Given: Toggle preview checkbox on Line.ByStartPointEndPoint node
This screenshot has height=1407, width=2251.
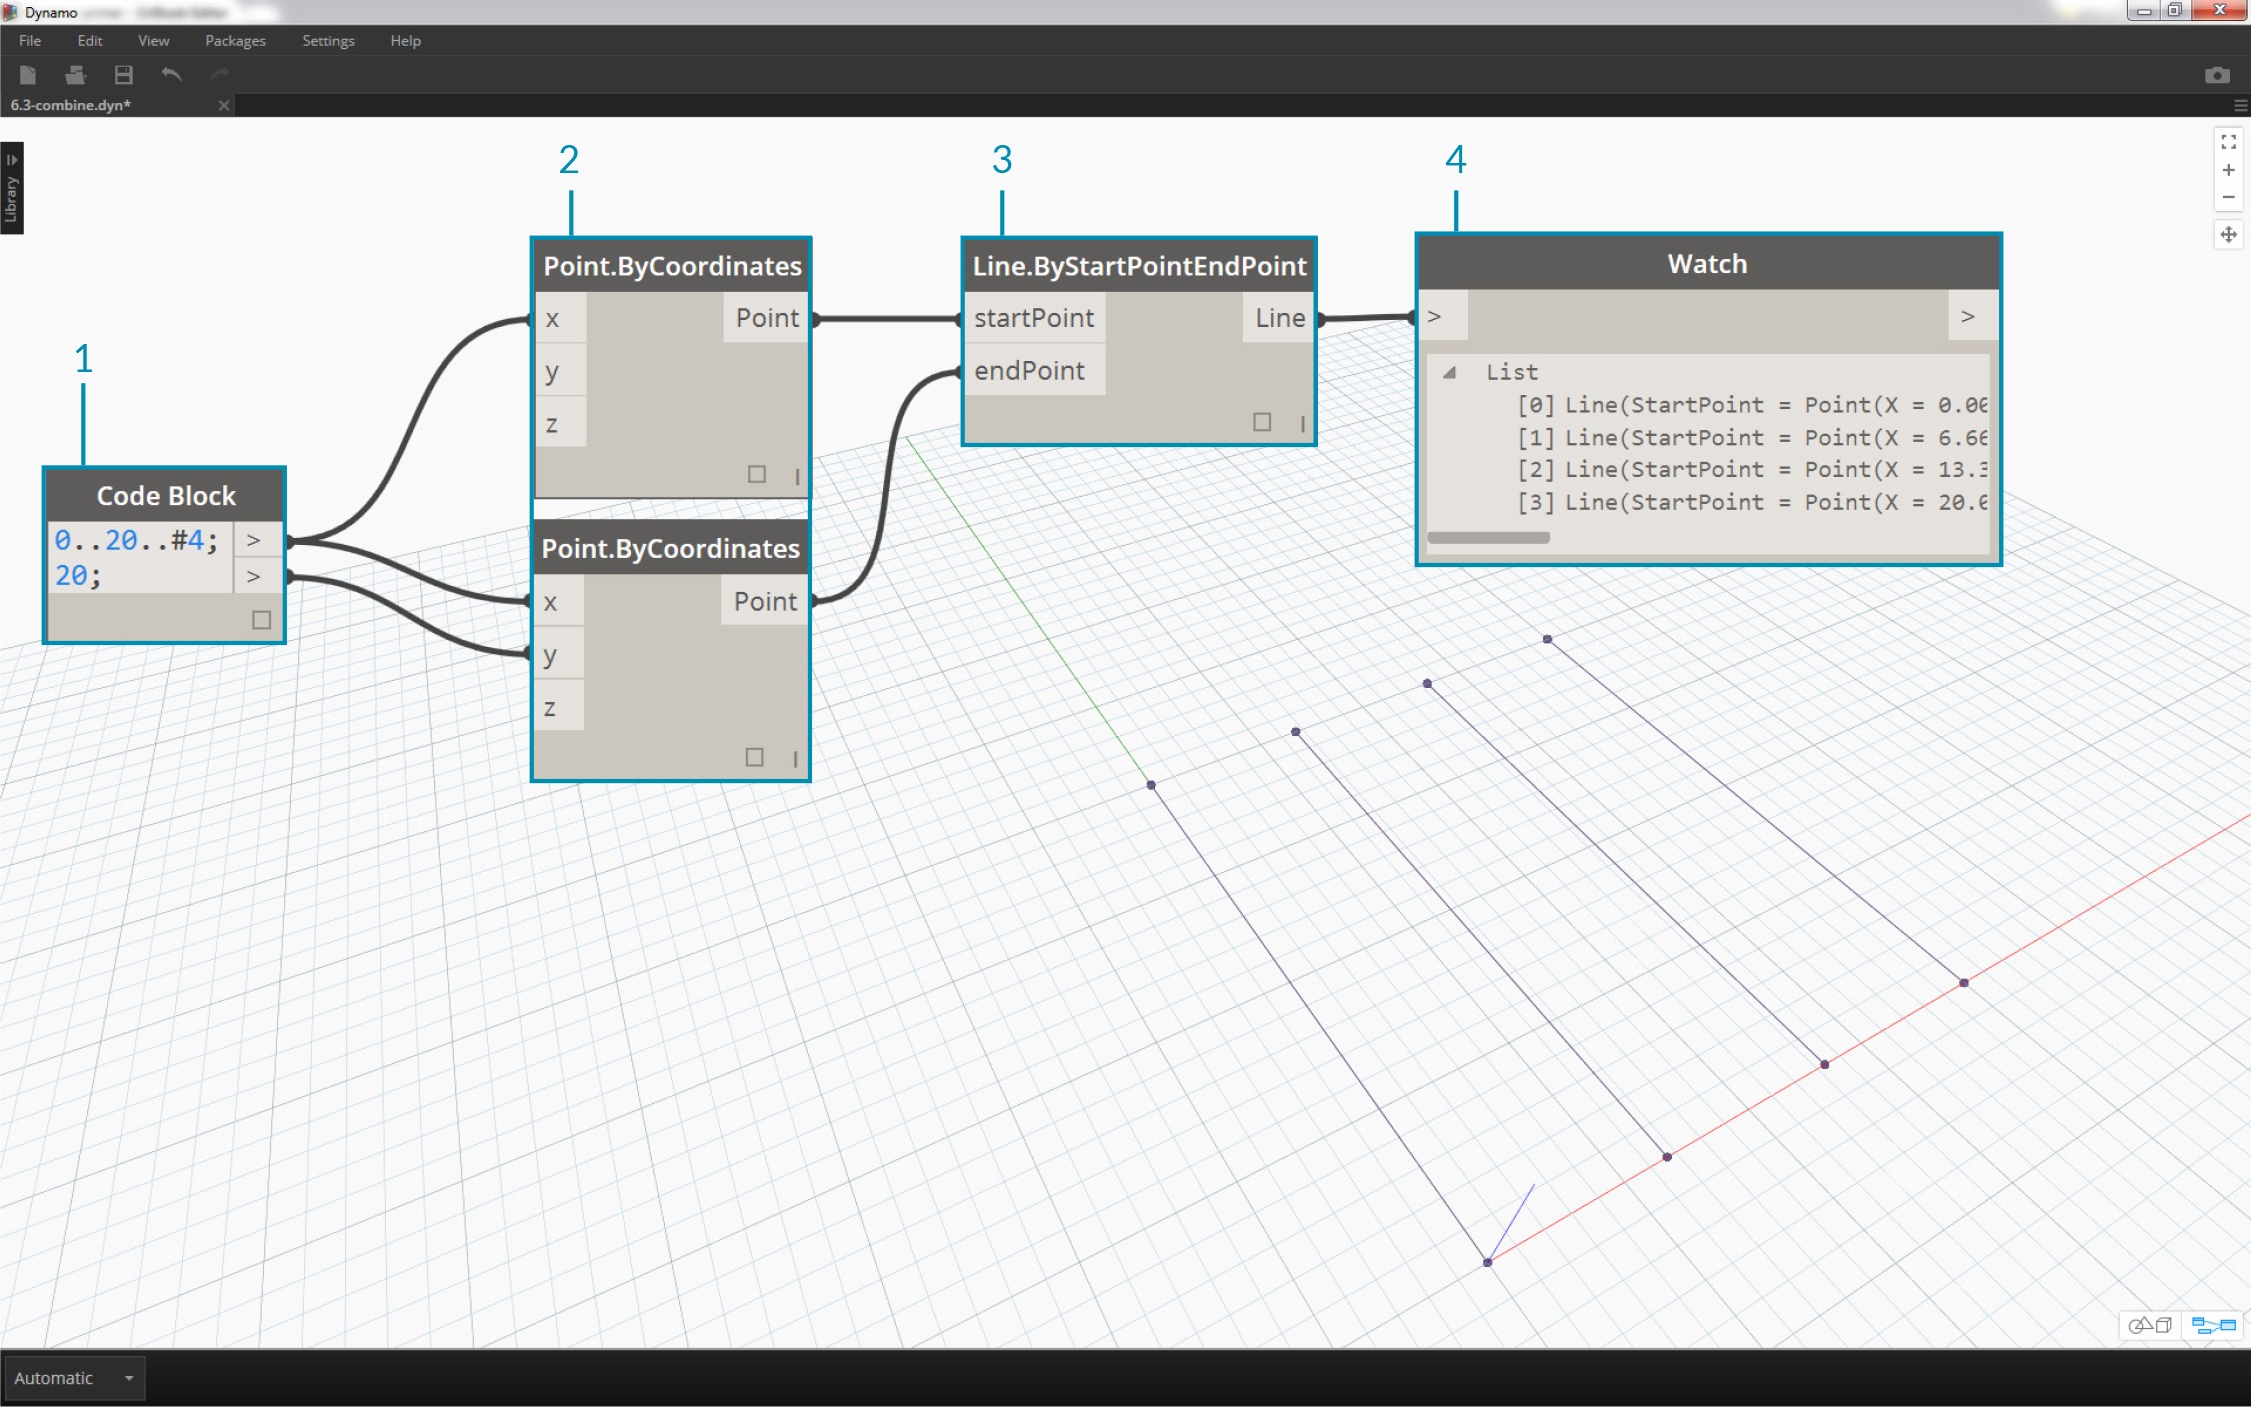Looking at the screenshot, I should coord(1262,422).
